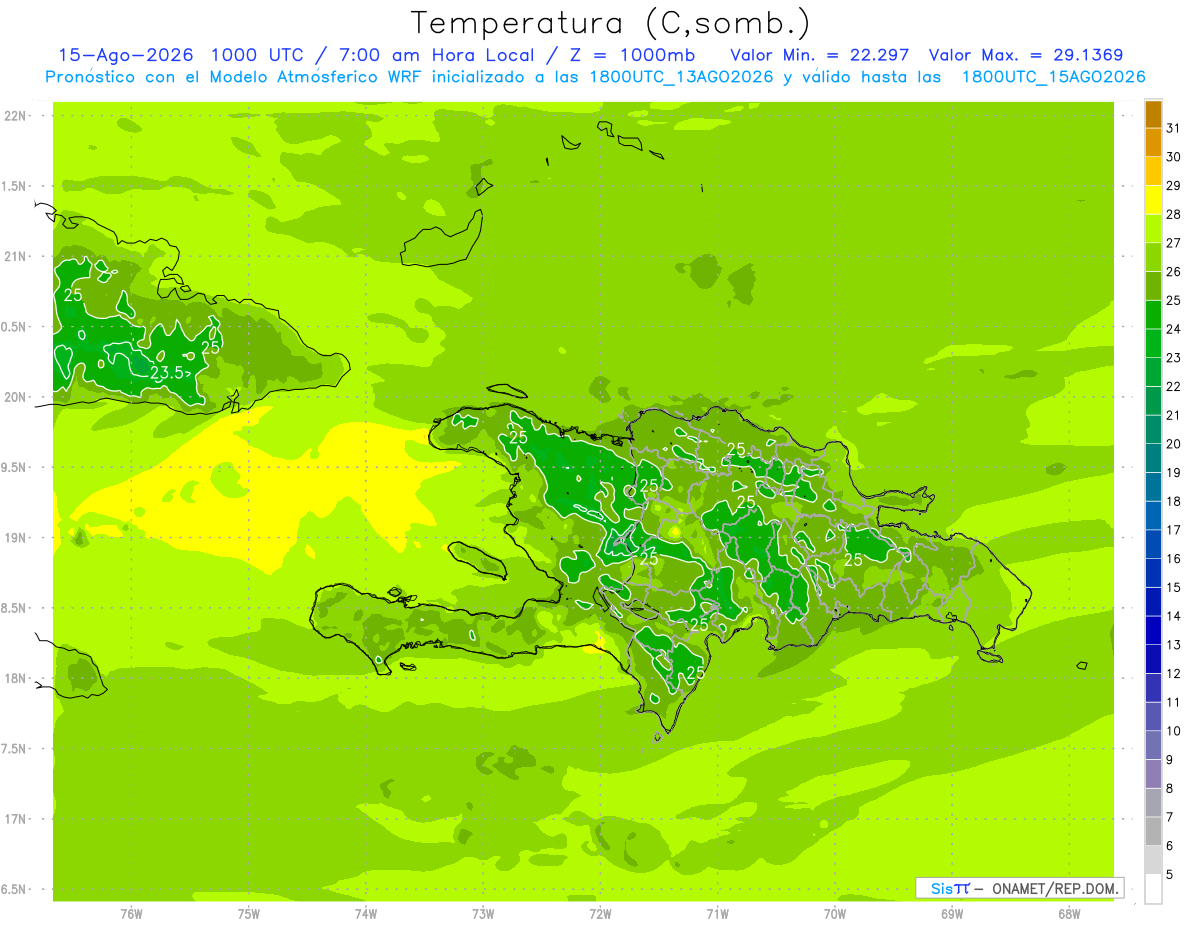Click the colorbar scale label 31
The height and width of the screenshot is (927, 1200).
click(x=1174, y=128)
